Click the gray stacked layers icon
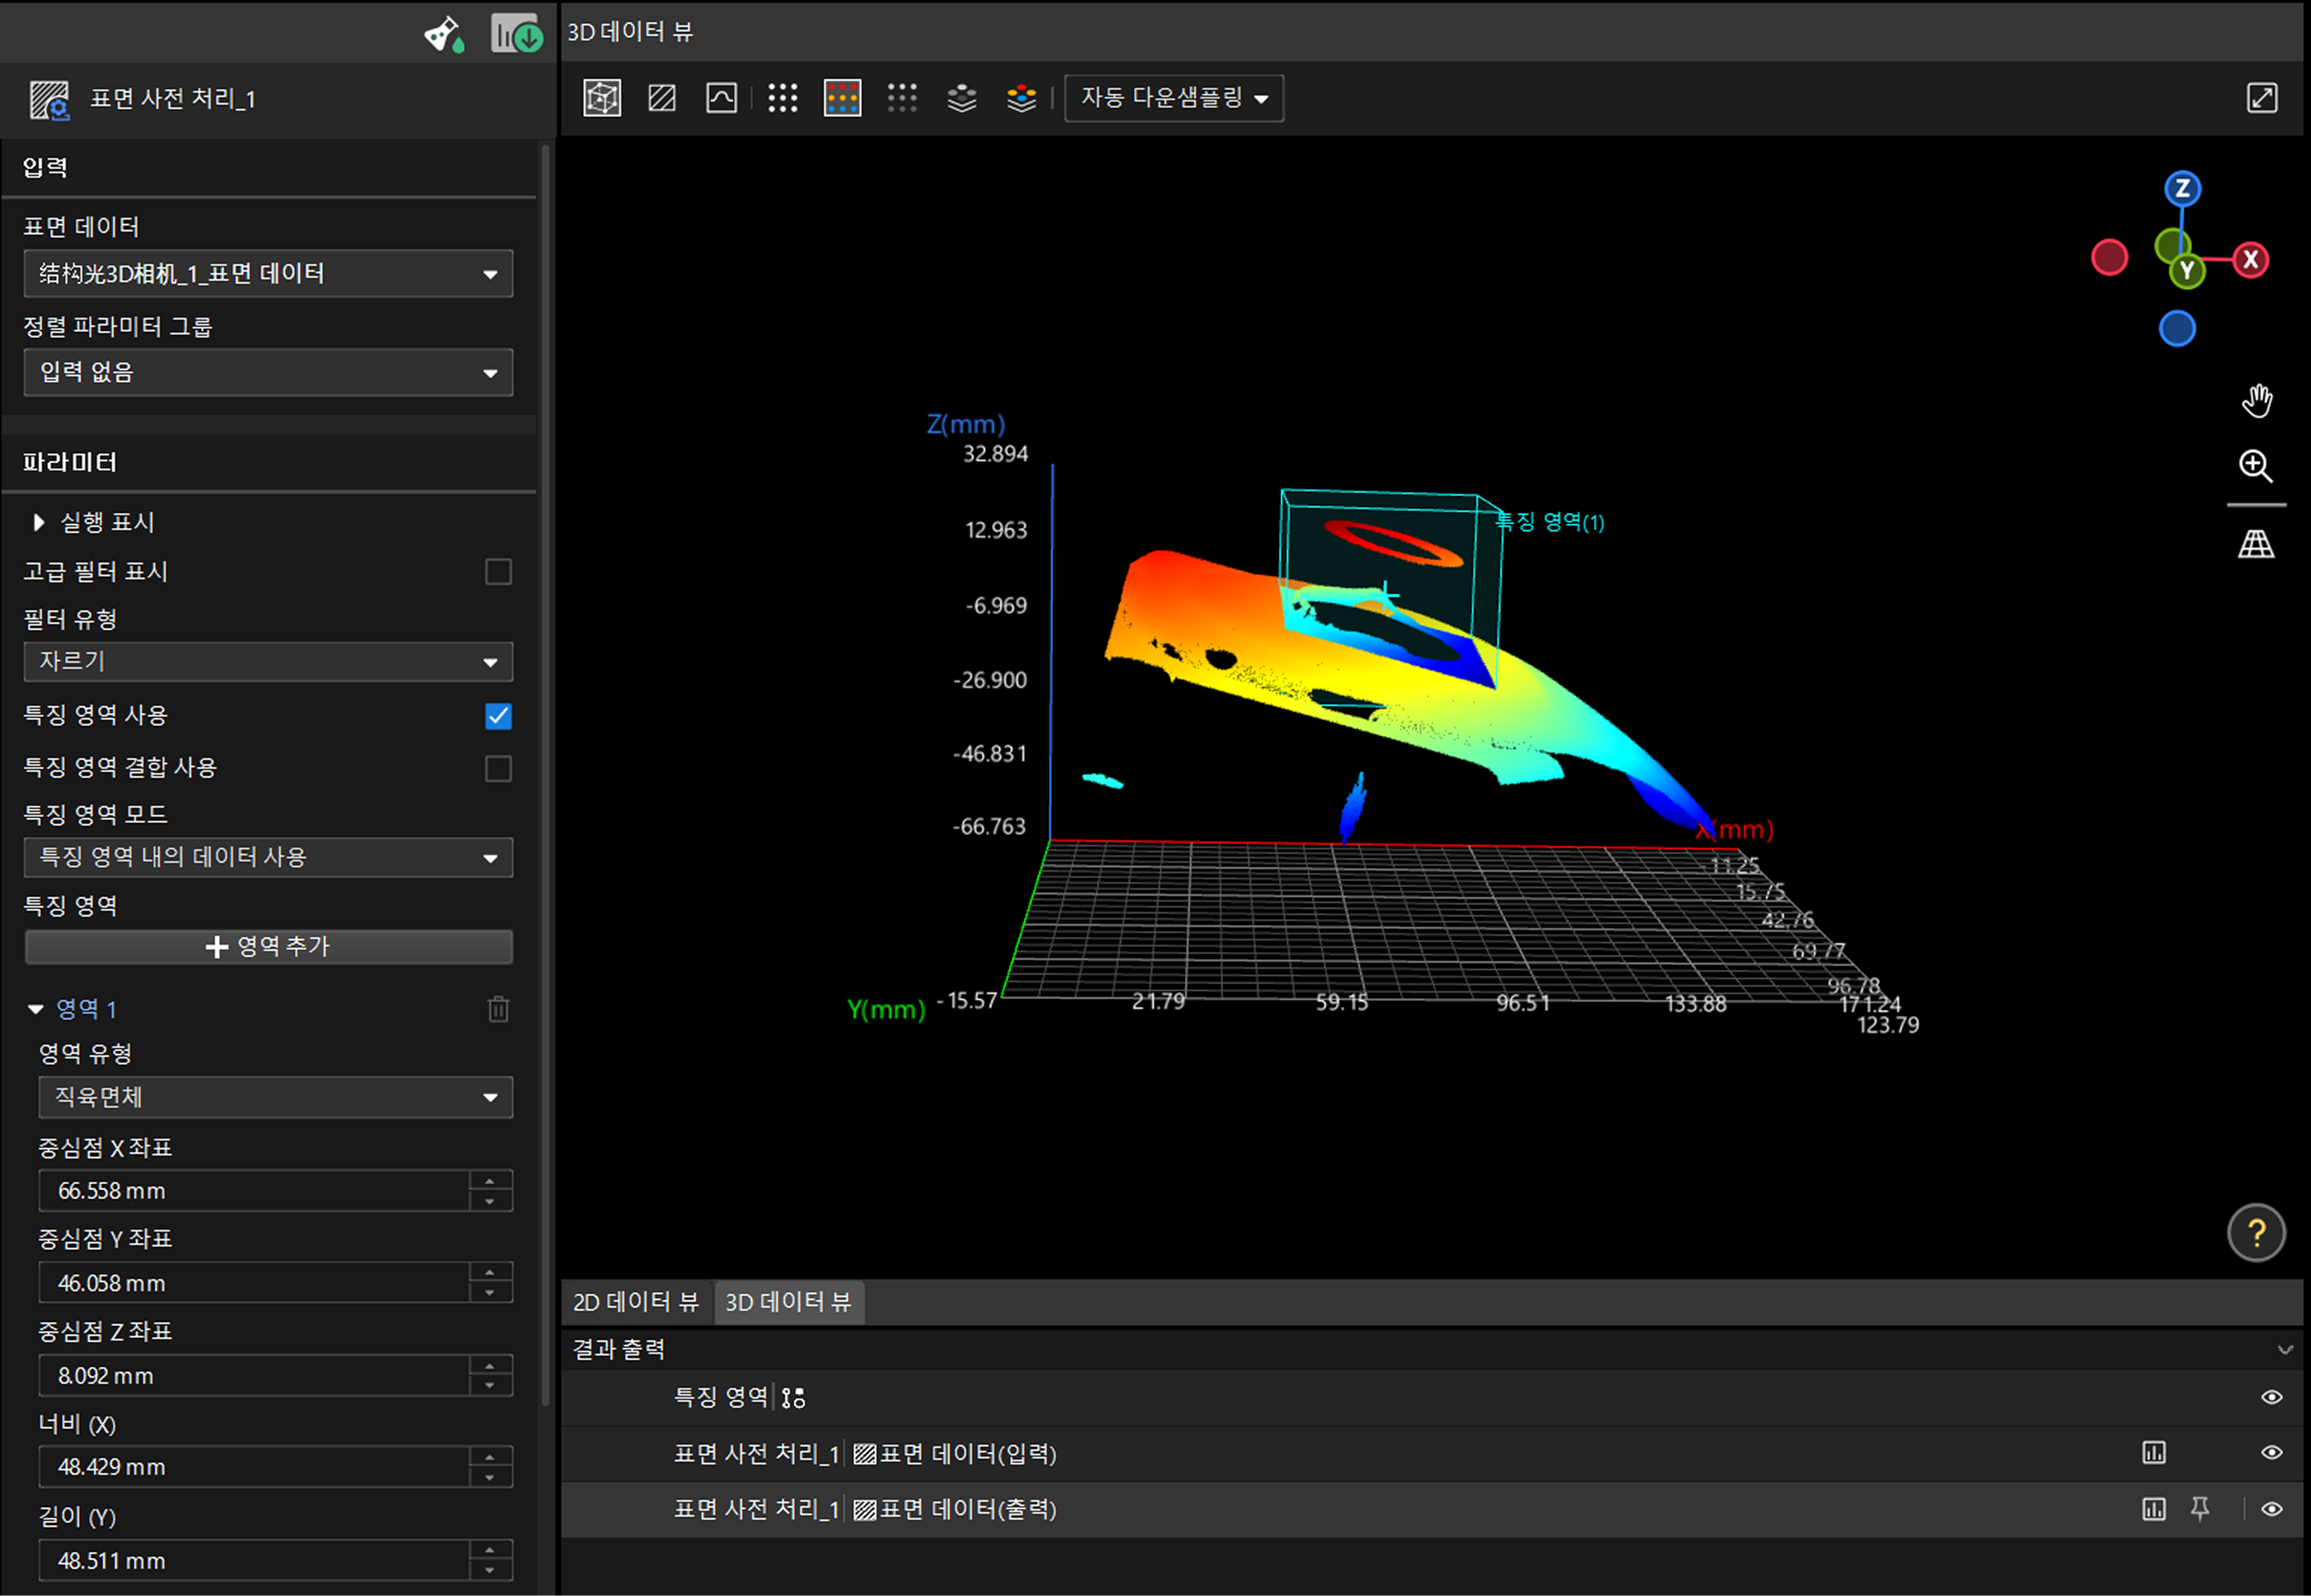This screenshot has width=2311, height=1596. point(962,98)
